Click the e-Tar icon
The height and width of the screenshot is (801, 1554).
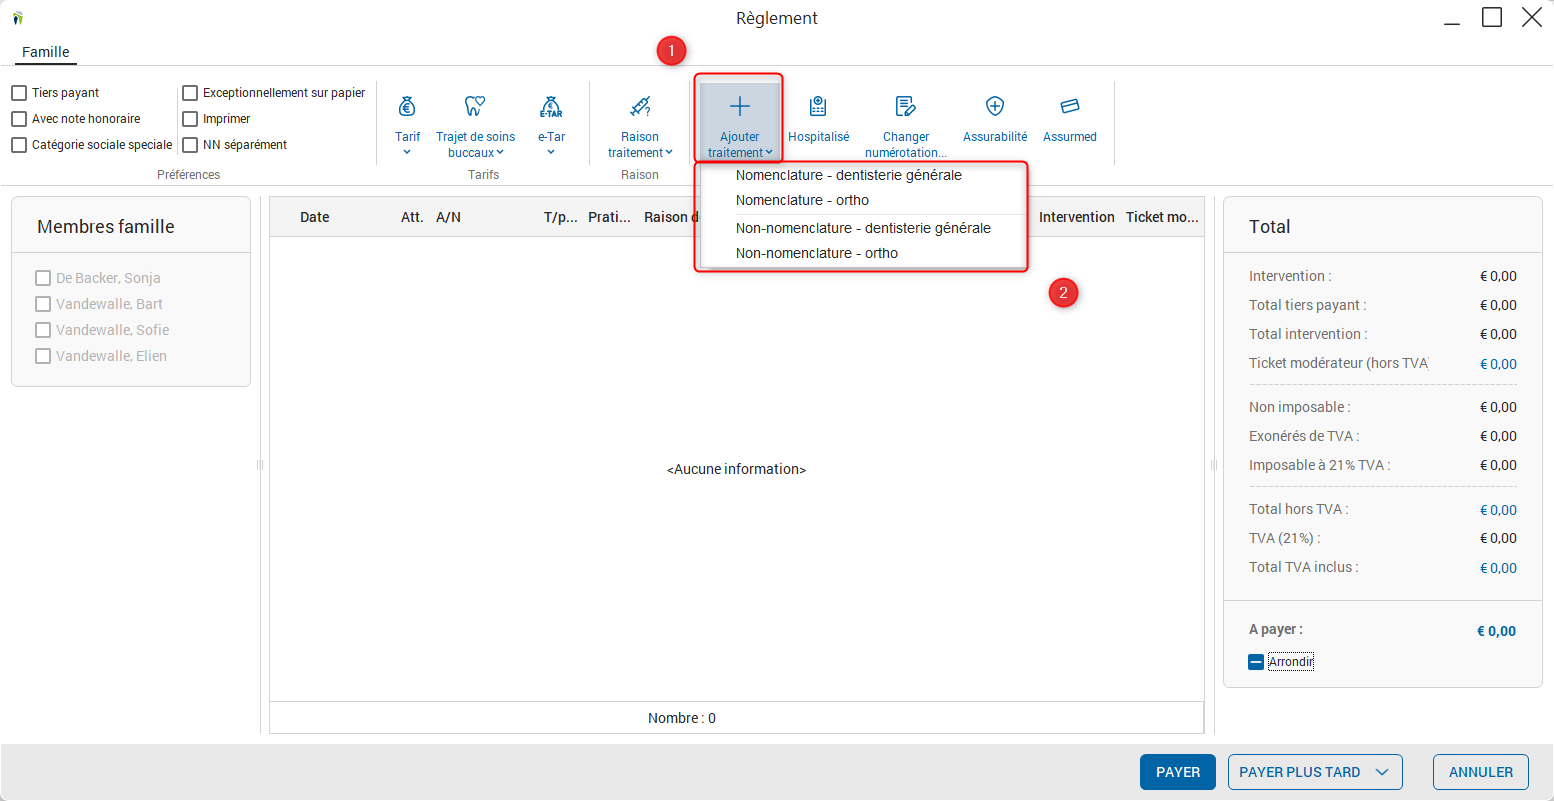click(551, 106)
